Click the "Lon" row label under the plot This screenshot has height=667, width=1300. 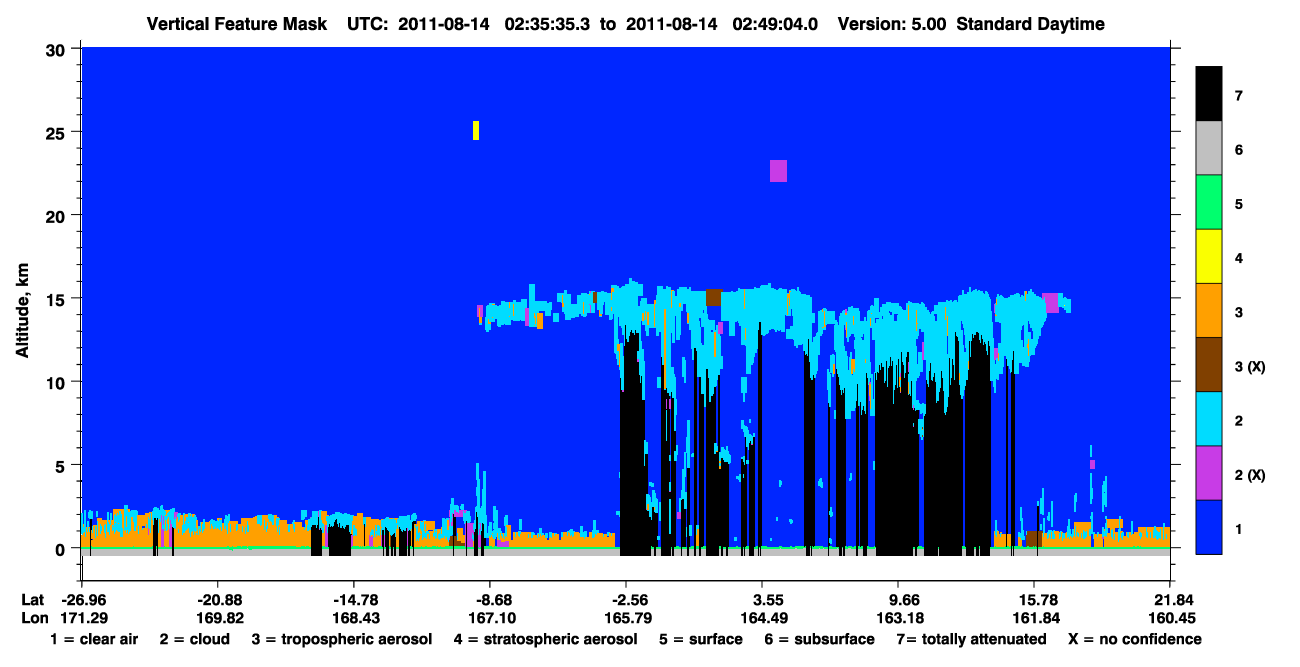click(x=33, y=618)
